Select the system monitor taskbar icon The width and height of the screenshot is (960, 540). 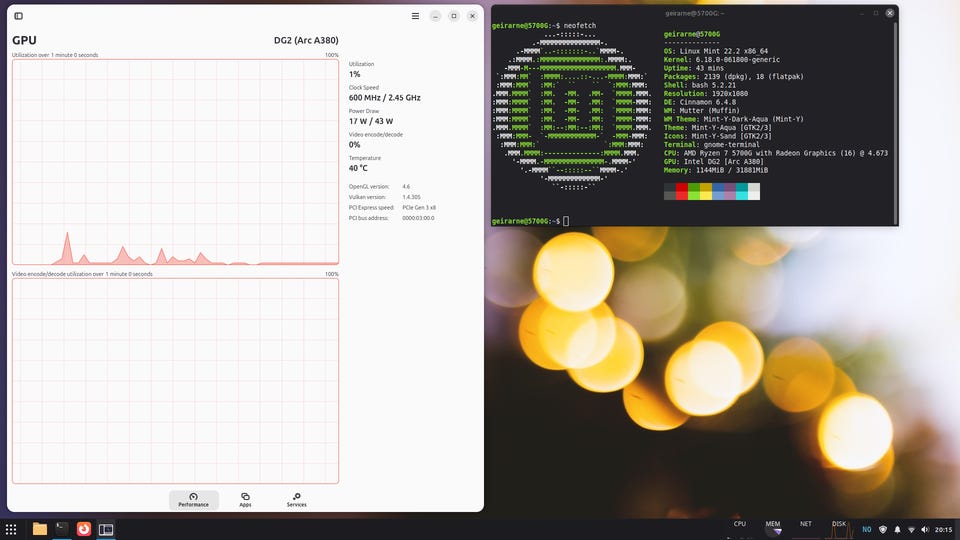[x=106, y=529]
